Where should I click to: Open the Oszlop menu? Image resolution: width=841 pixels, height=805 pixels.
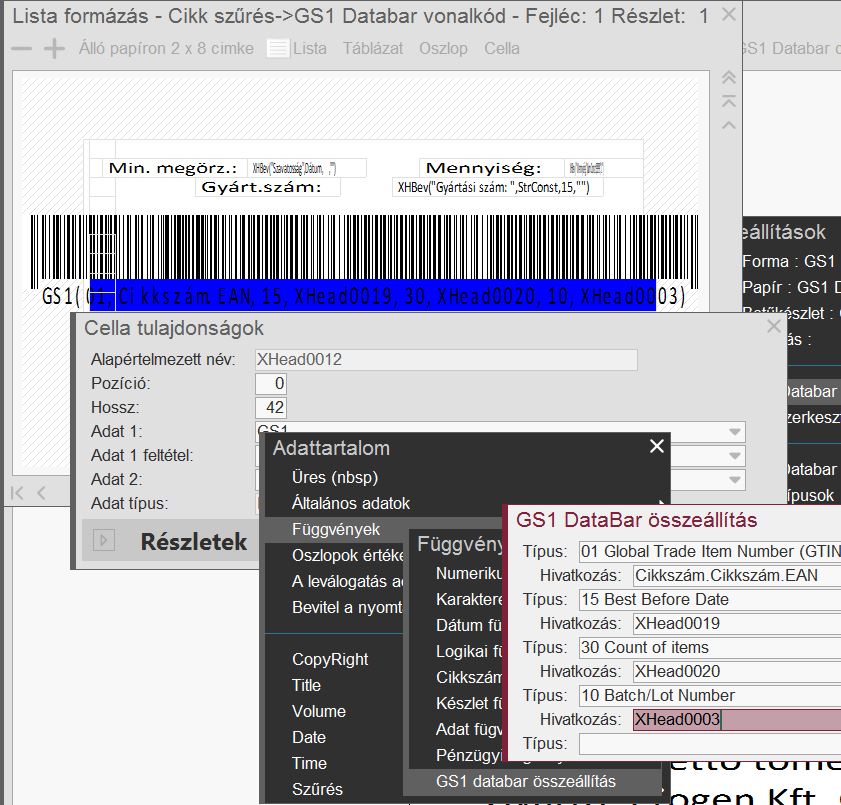tap(443, 49)
